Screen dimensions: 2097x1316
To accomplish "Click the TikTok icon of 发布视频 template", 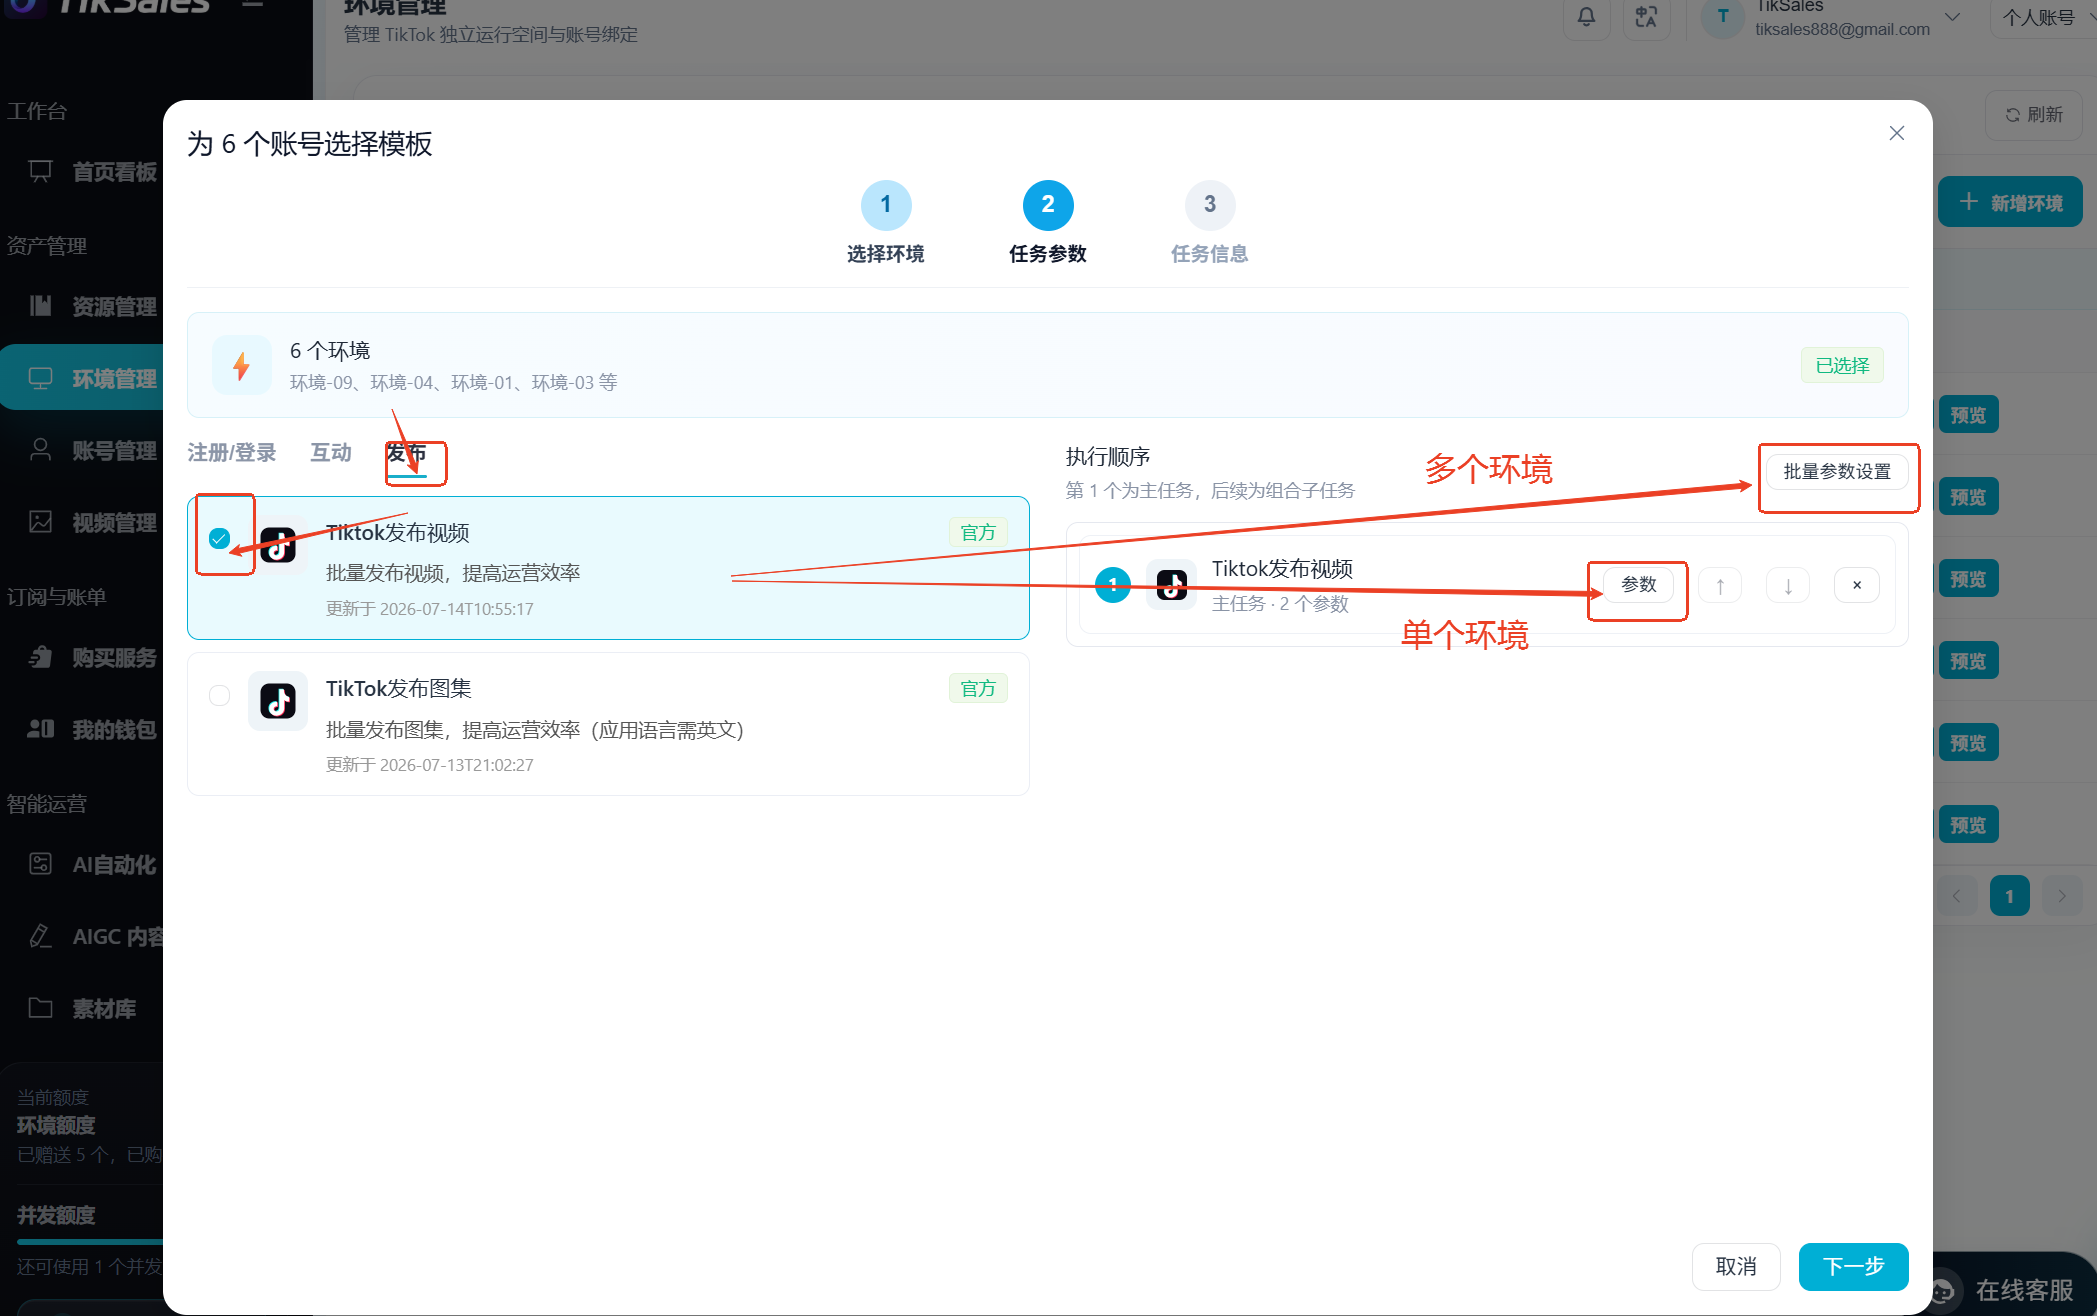I will pyautogui.click(x=278, y=546).
